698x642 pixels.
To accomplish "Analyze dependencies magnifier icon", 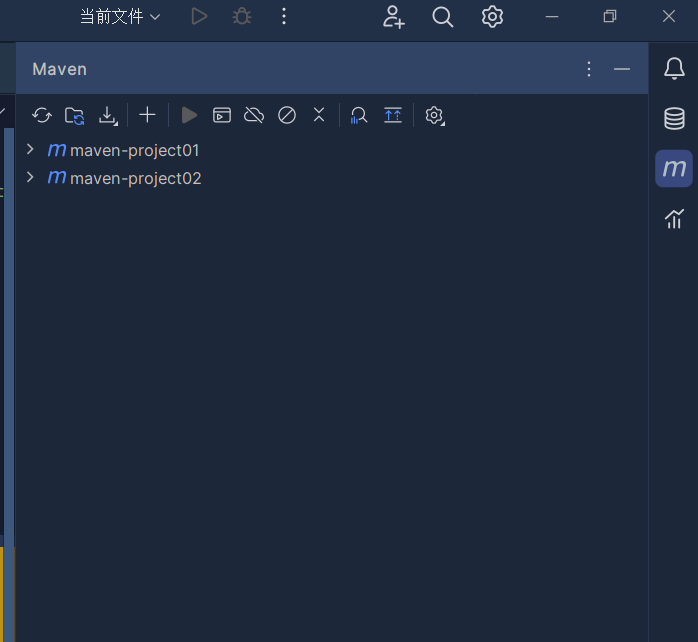I will pyautogui.click(x=359, y=115).
